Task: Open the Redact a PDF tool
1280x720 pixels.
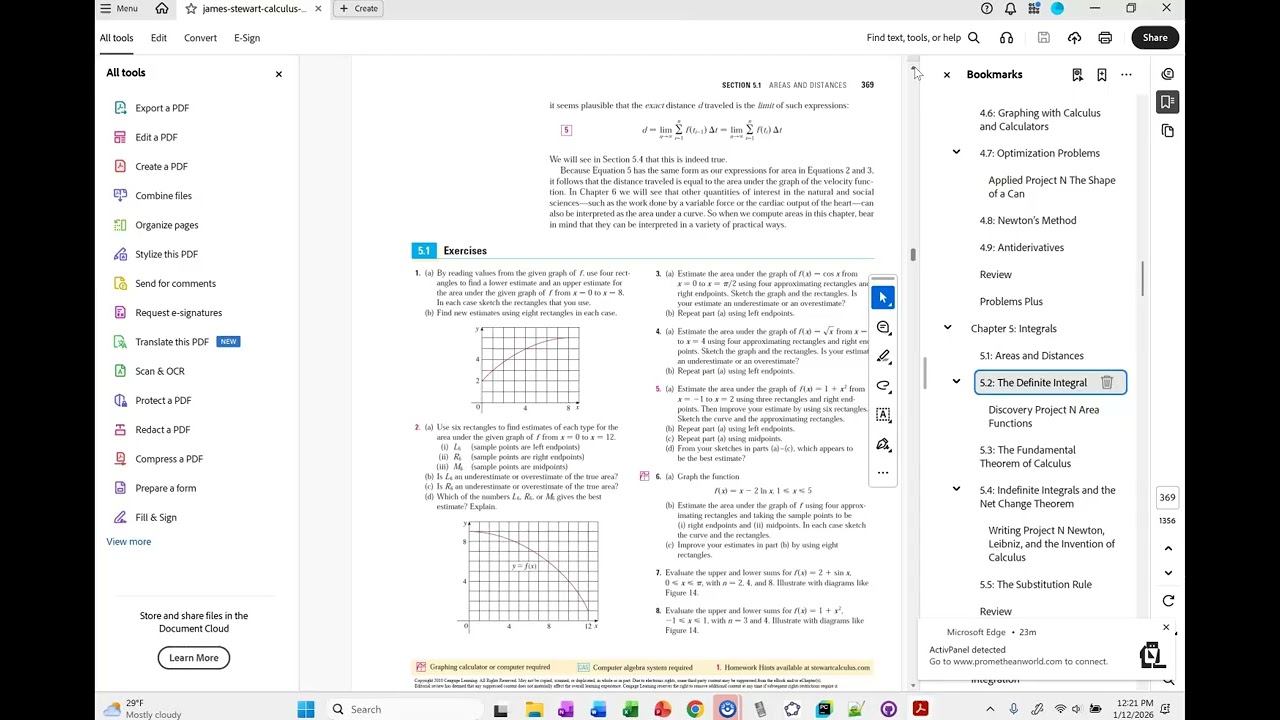Action: (x=162, y=430)
